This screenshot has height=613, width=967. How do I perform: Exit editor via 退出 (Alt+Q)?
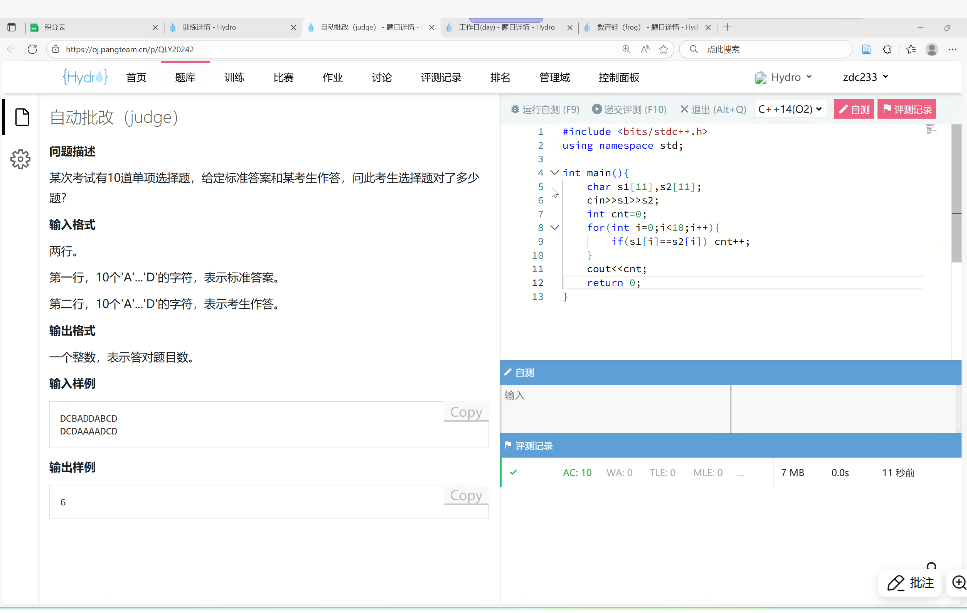pos(712,109)
